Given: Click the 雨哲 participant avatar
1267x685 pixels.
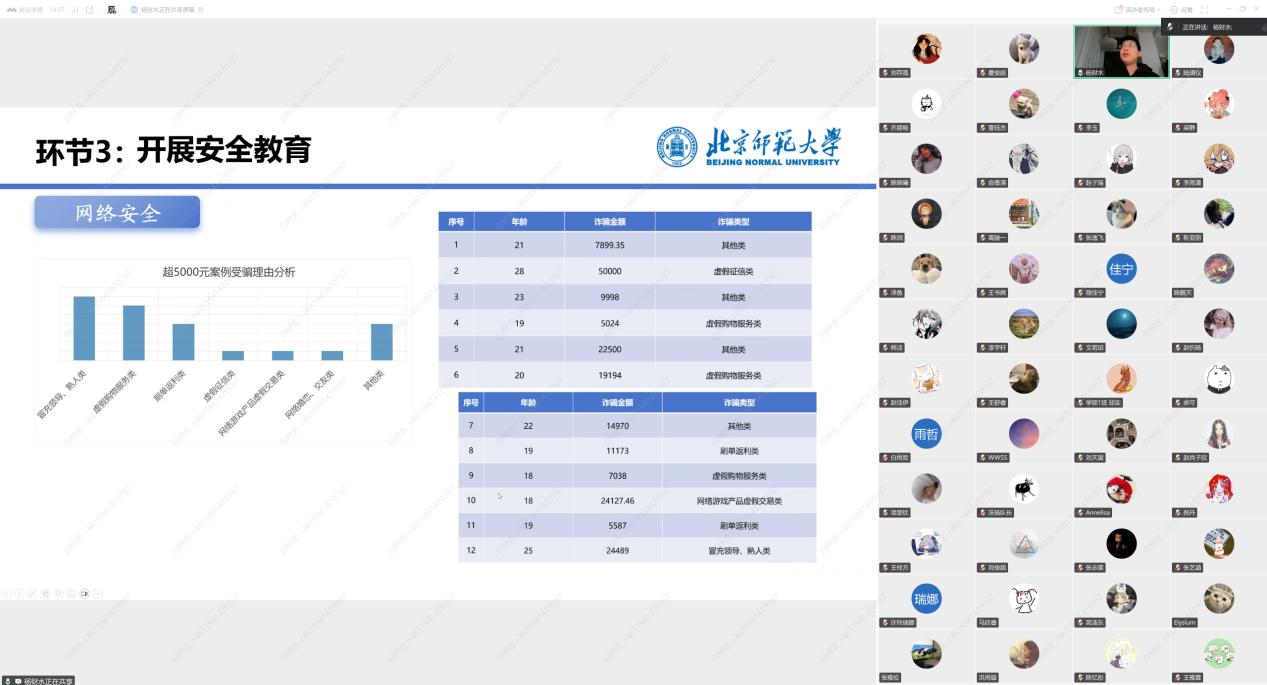Looking at the screenshot, I should 926,434.
